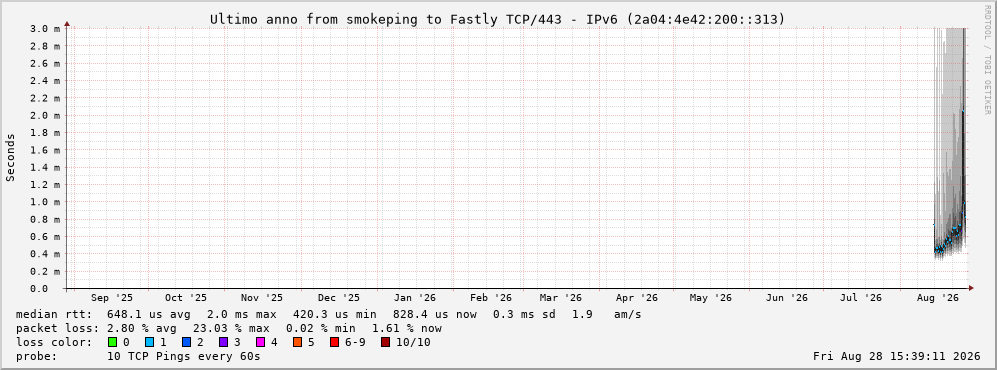Click the dark red 10/10 loss swatch

click(385, 343)
